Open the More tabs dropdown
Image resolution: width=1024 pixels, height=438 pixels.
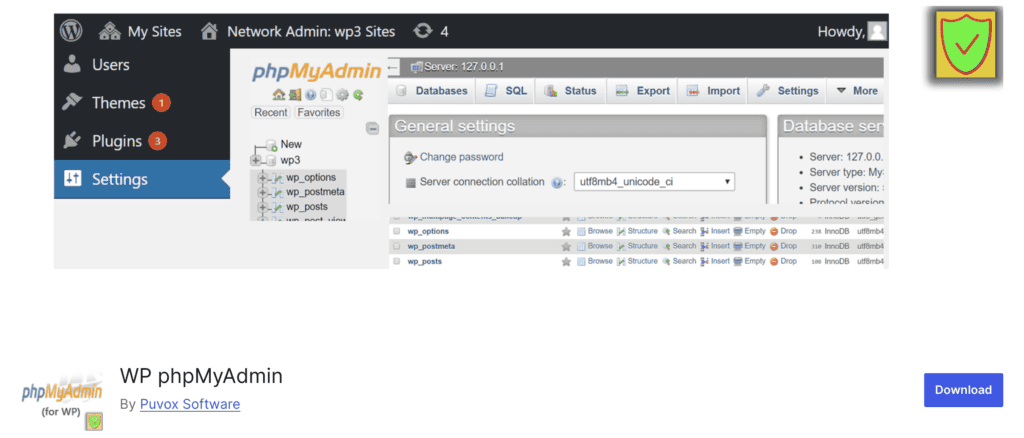(x=857, y=91)
